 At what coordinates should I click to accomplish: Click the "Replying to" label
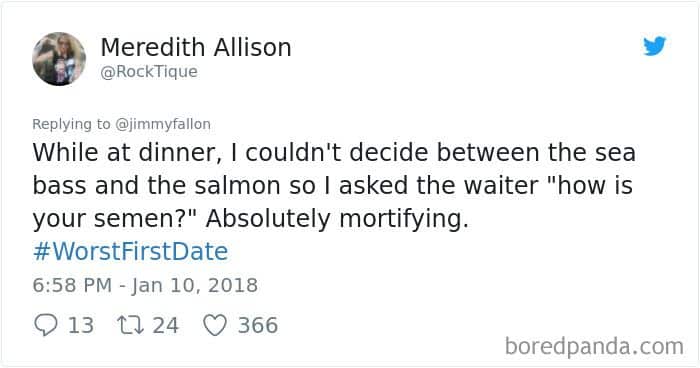71,124
